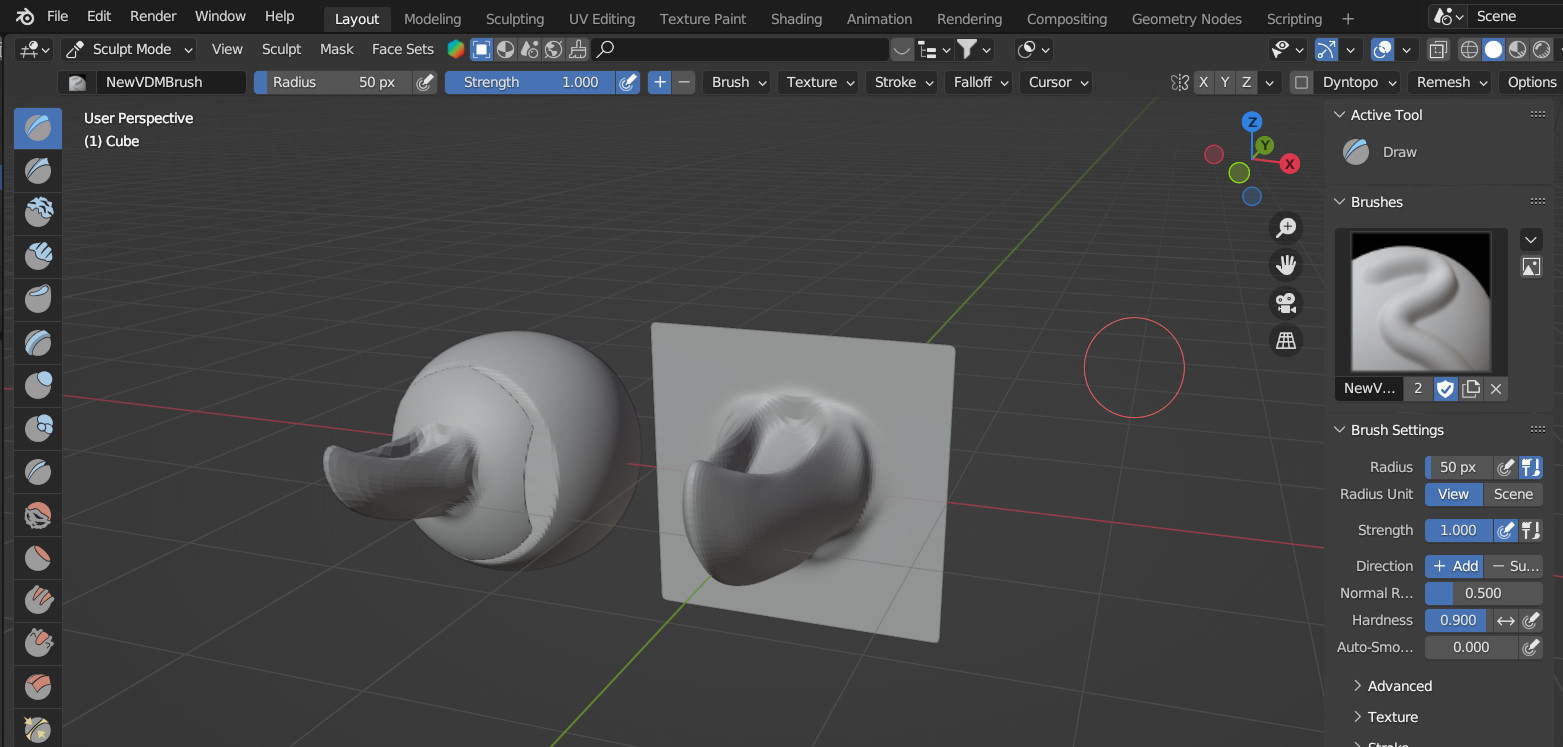This screenshot has height=747, width=1563.
Task: Select the Inflate brush tool
Action: coord(38,385)
